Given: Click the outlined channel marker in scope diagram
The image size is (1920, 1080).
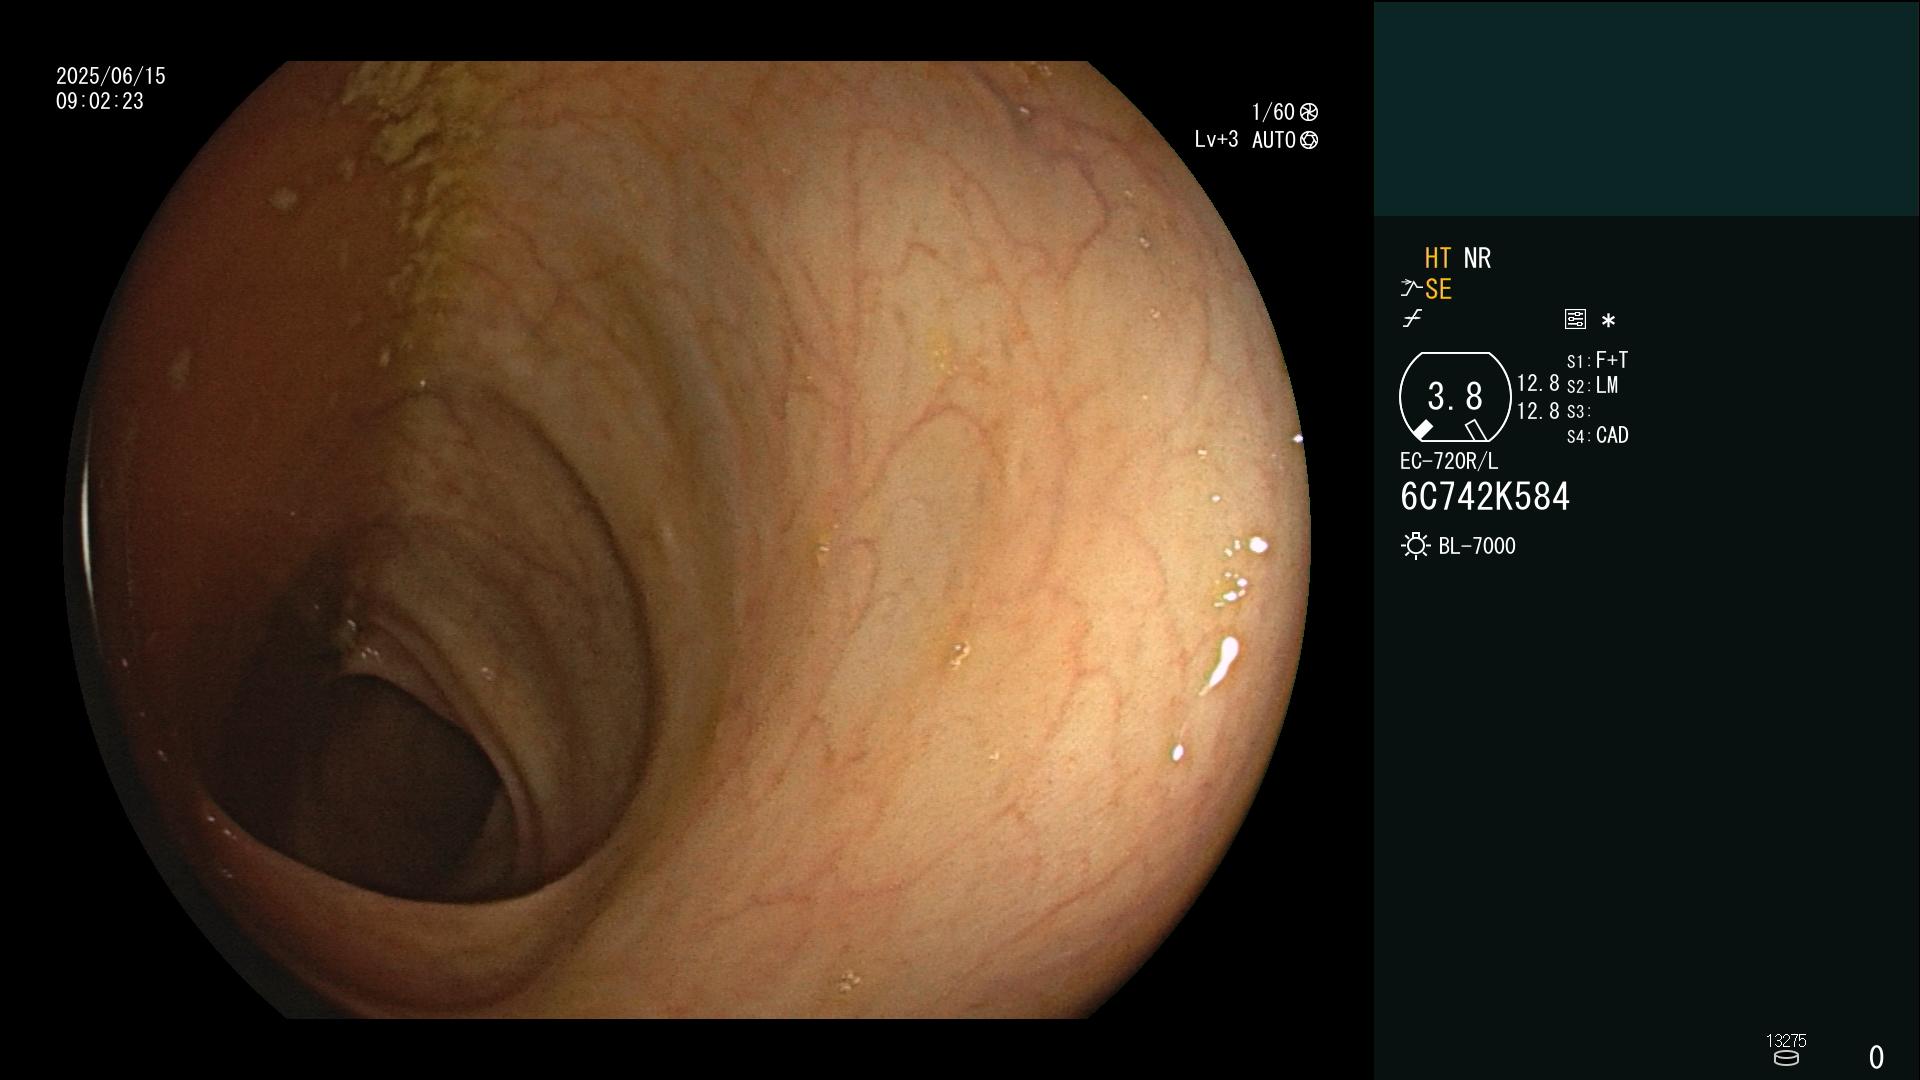Looking at the screenshot, I should (1476, 430).
